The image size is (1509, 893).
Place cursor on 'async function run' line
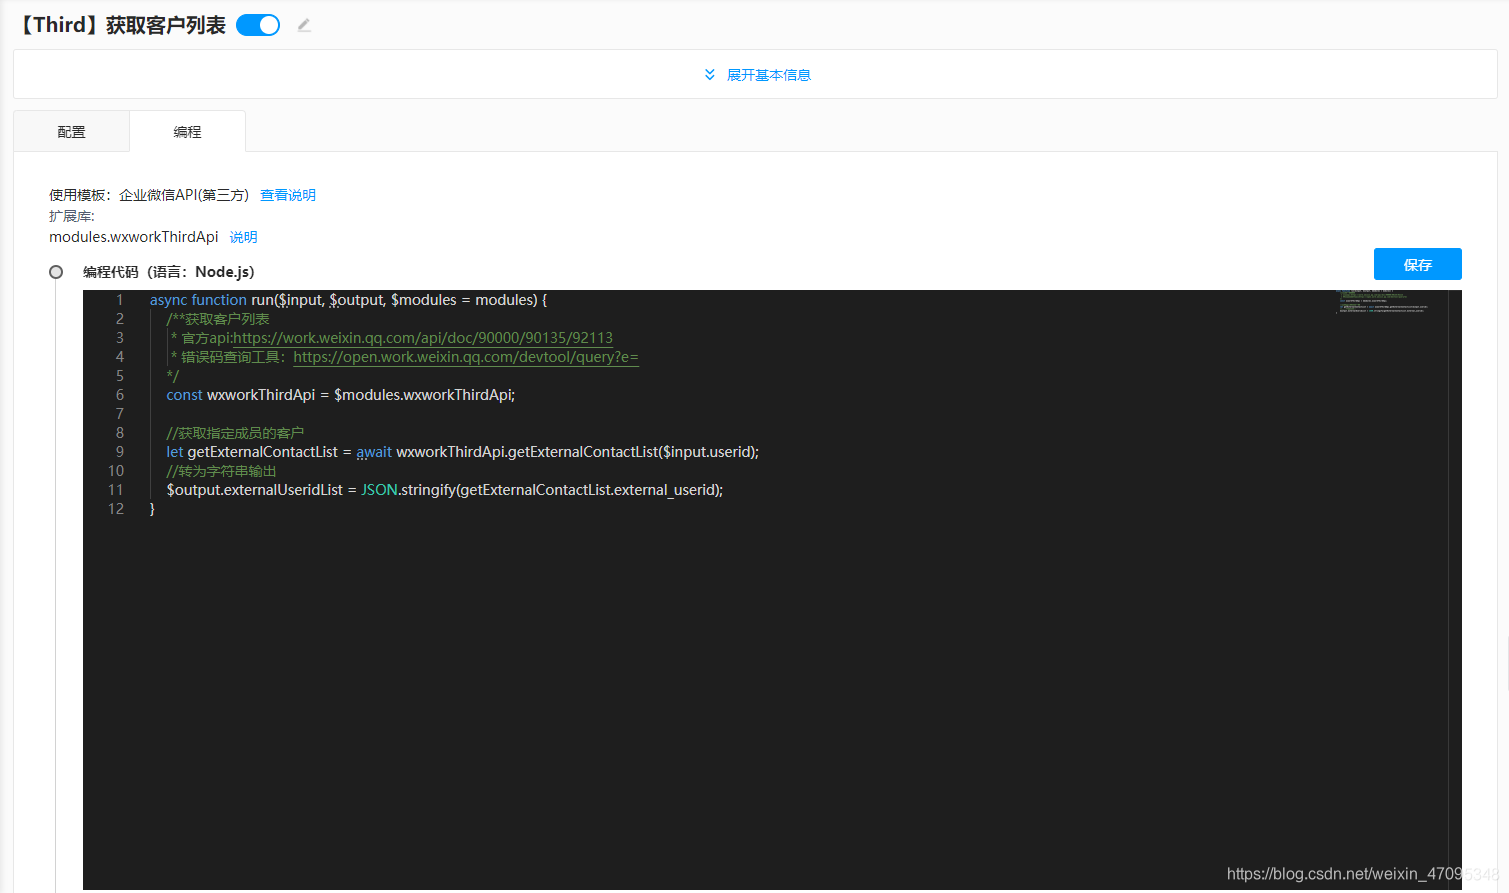348,300
